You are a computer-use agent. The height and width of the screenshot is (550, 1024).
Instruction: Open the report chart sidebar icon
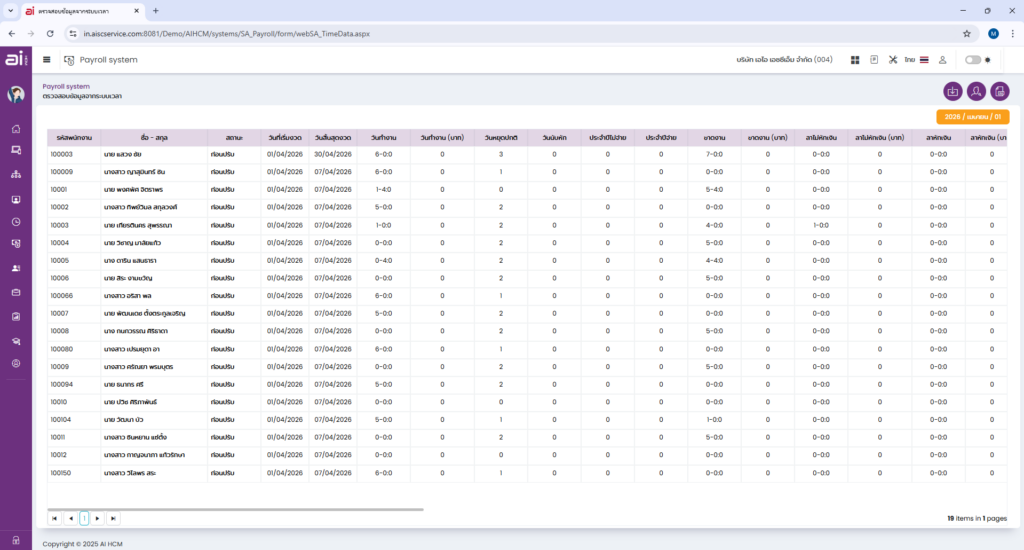pyautogui.click(x=16, y=317)
